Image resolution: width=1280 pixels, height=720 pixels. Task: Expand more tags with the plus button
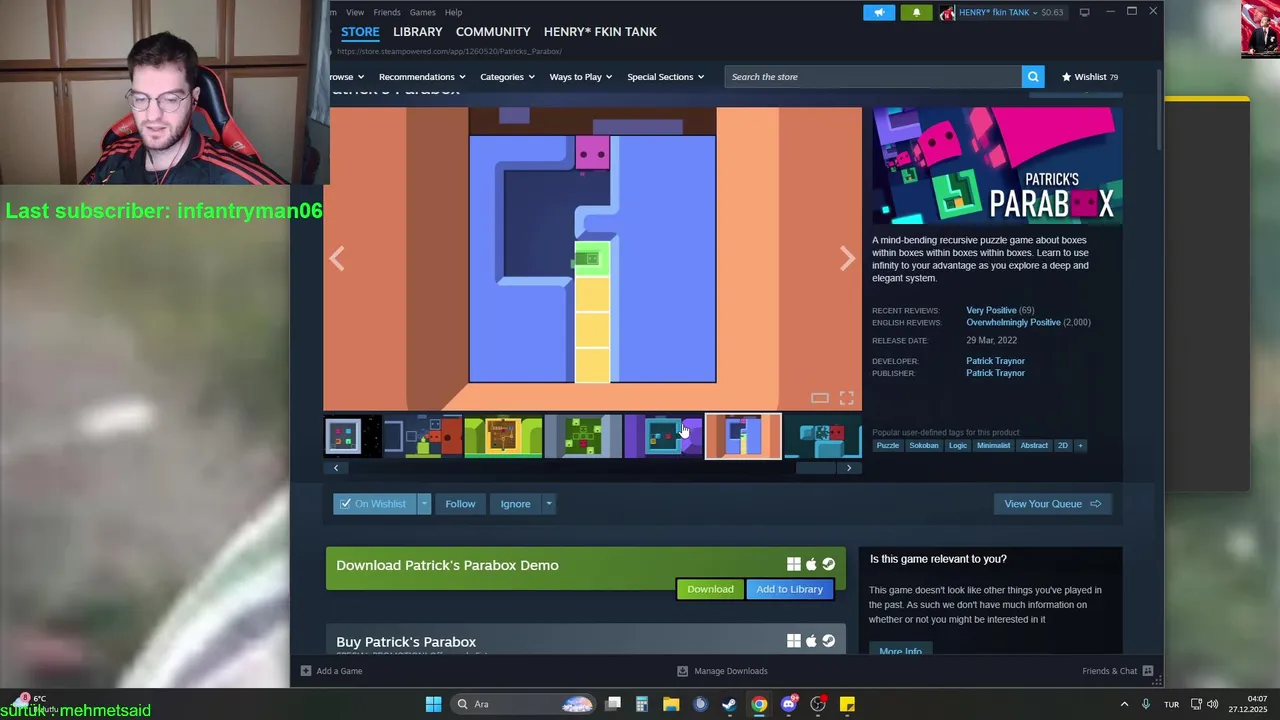point(1080,445)
